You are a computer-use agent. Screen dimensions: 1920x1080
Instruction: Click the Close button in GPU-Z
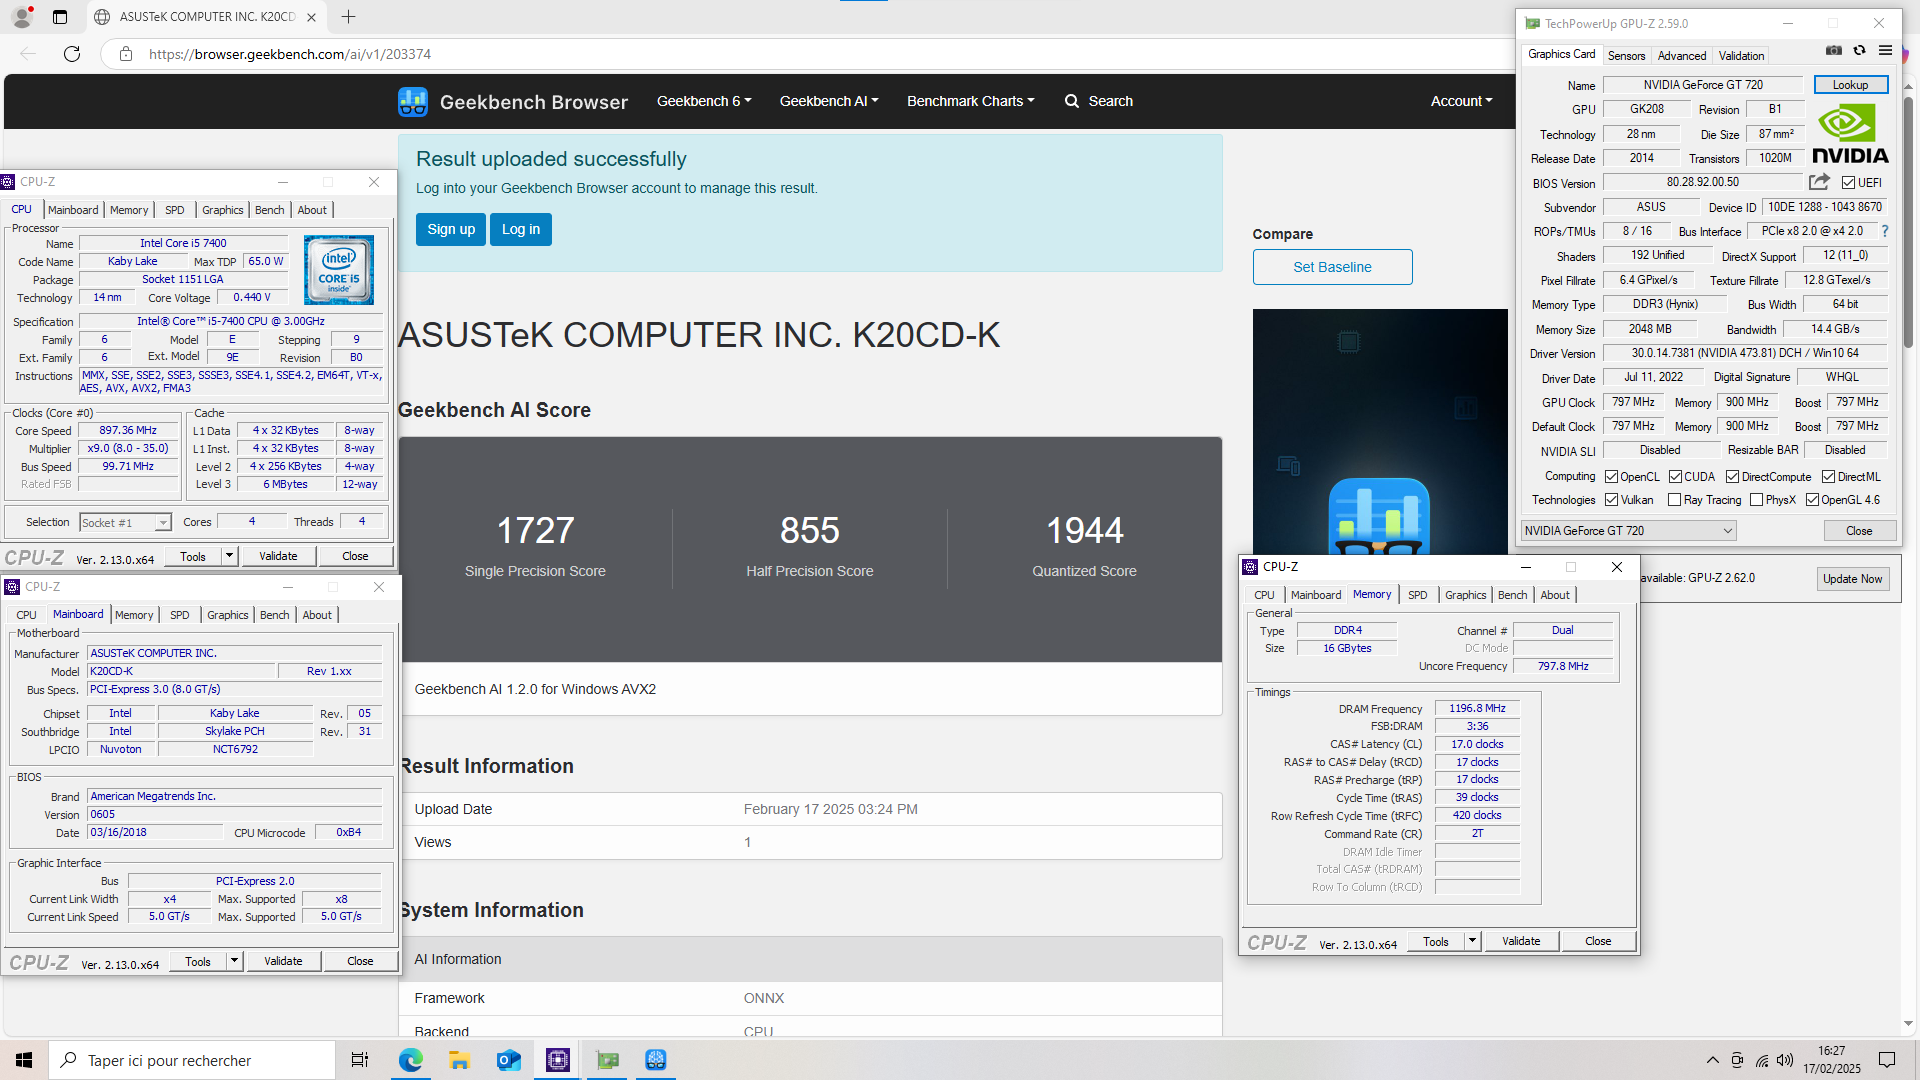[1859, 531]
